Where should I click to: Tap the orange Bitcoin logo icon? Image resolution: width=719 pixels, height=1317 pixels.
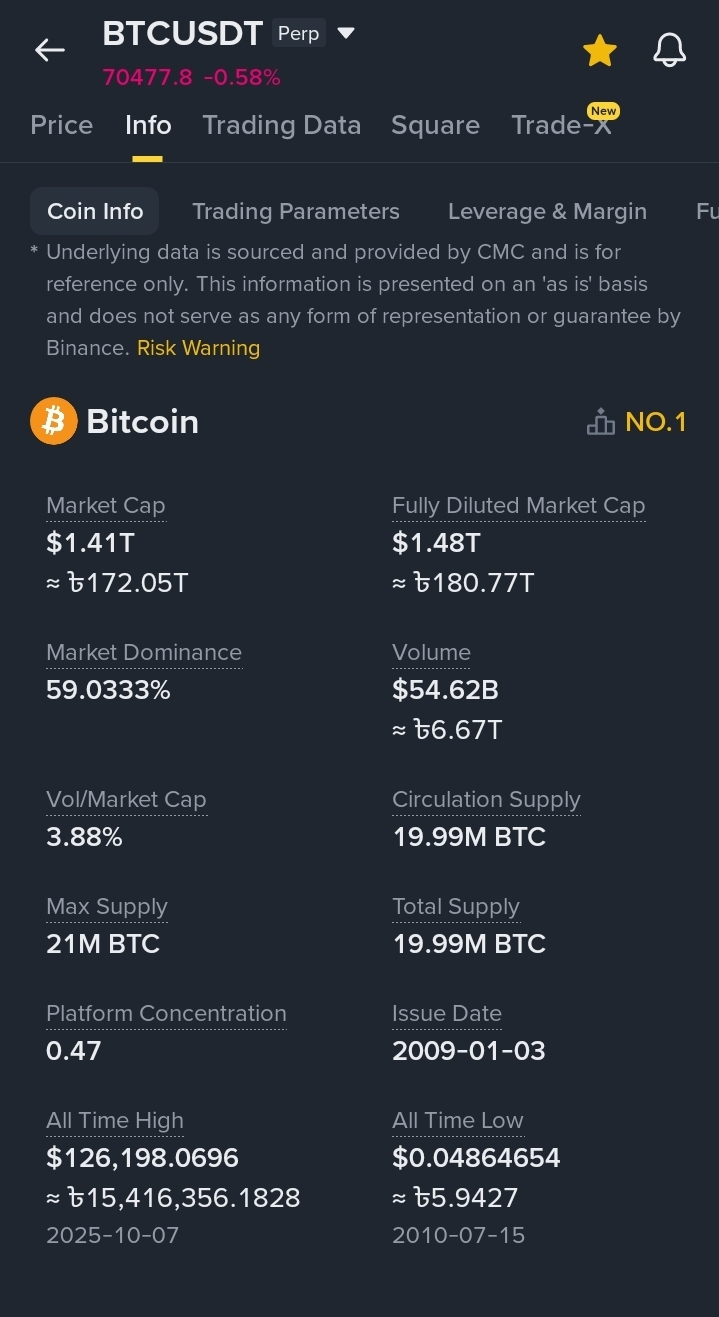pos(54,421)
